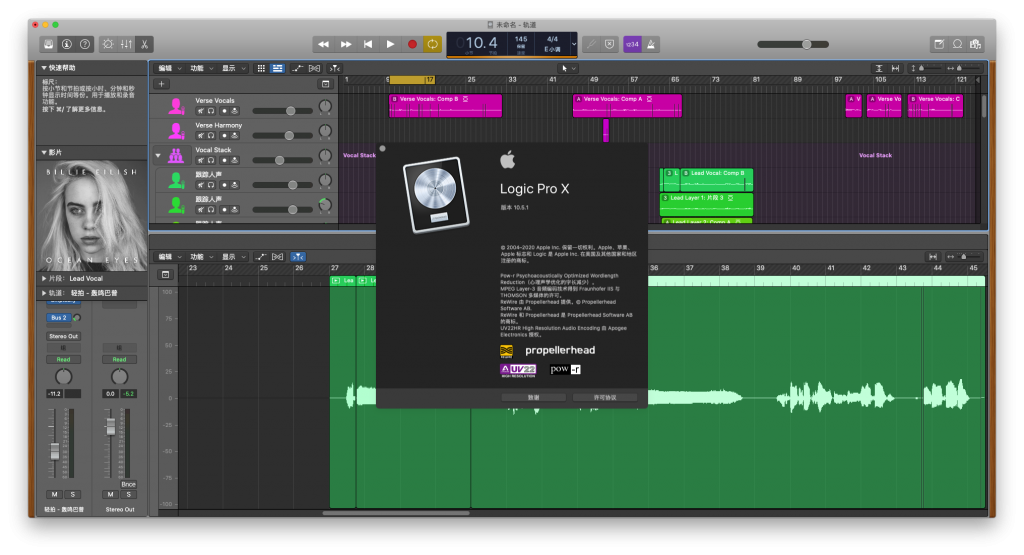
Task: Open the tracks area 编辑 menu
Action: pyautogui.click(x=169, y=69)
